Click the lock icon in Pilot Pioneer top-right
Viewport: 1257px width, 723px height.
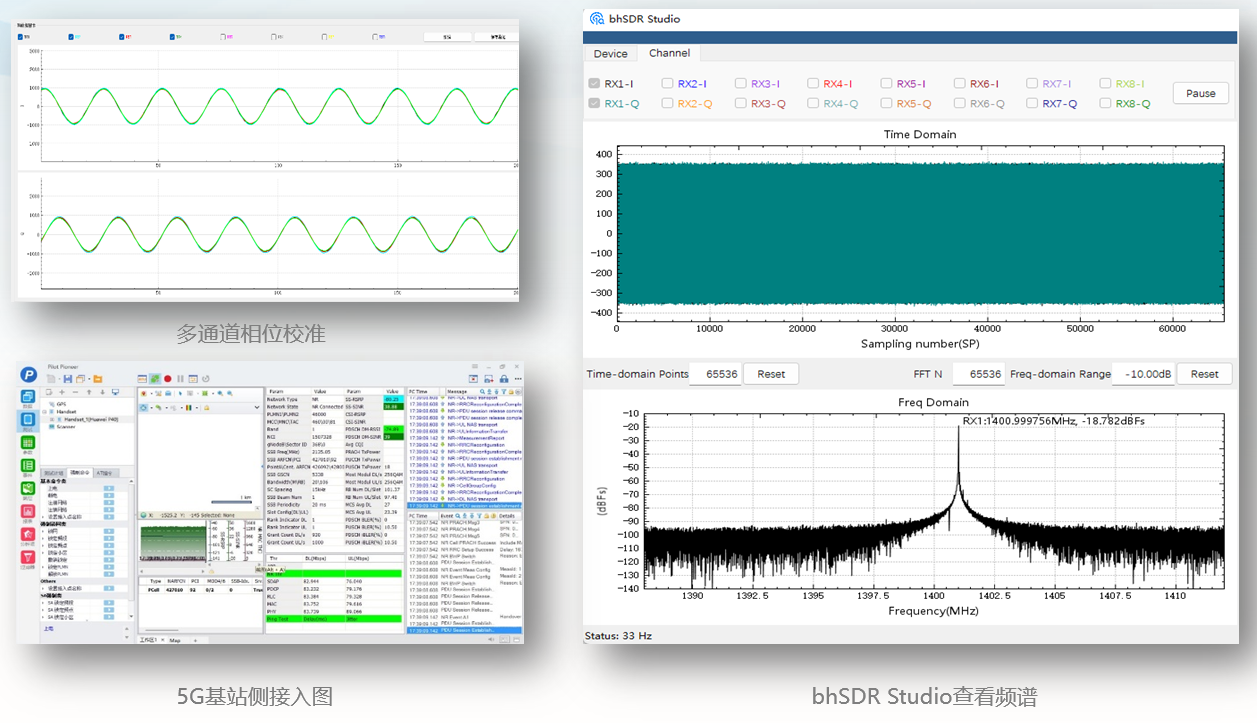click(504, 379)
